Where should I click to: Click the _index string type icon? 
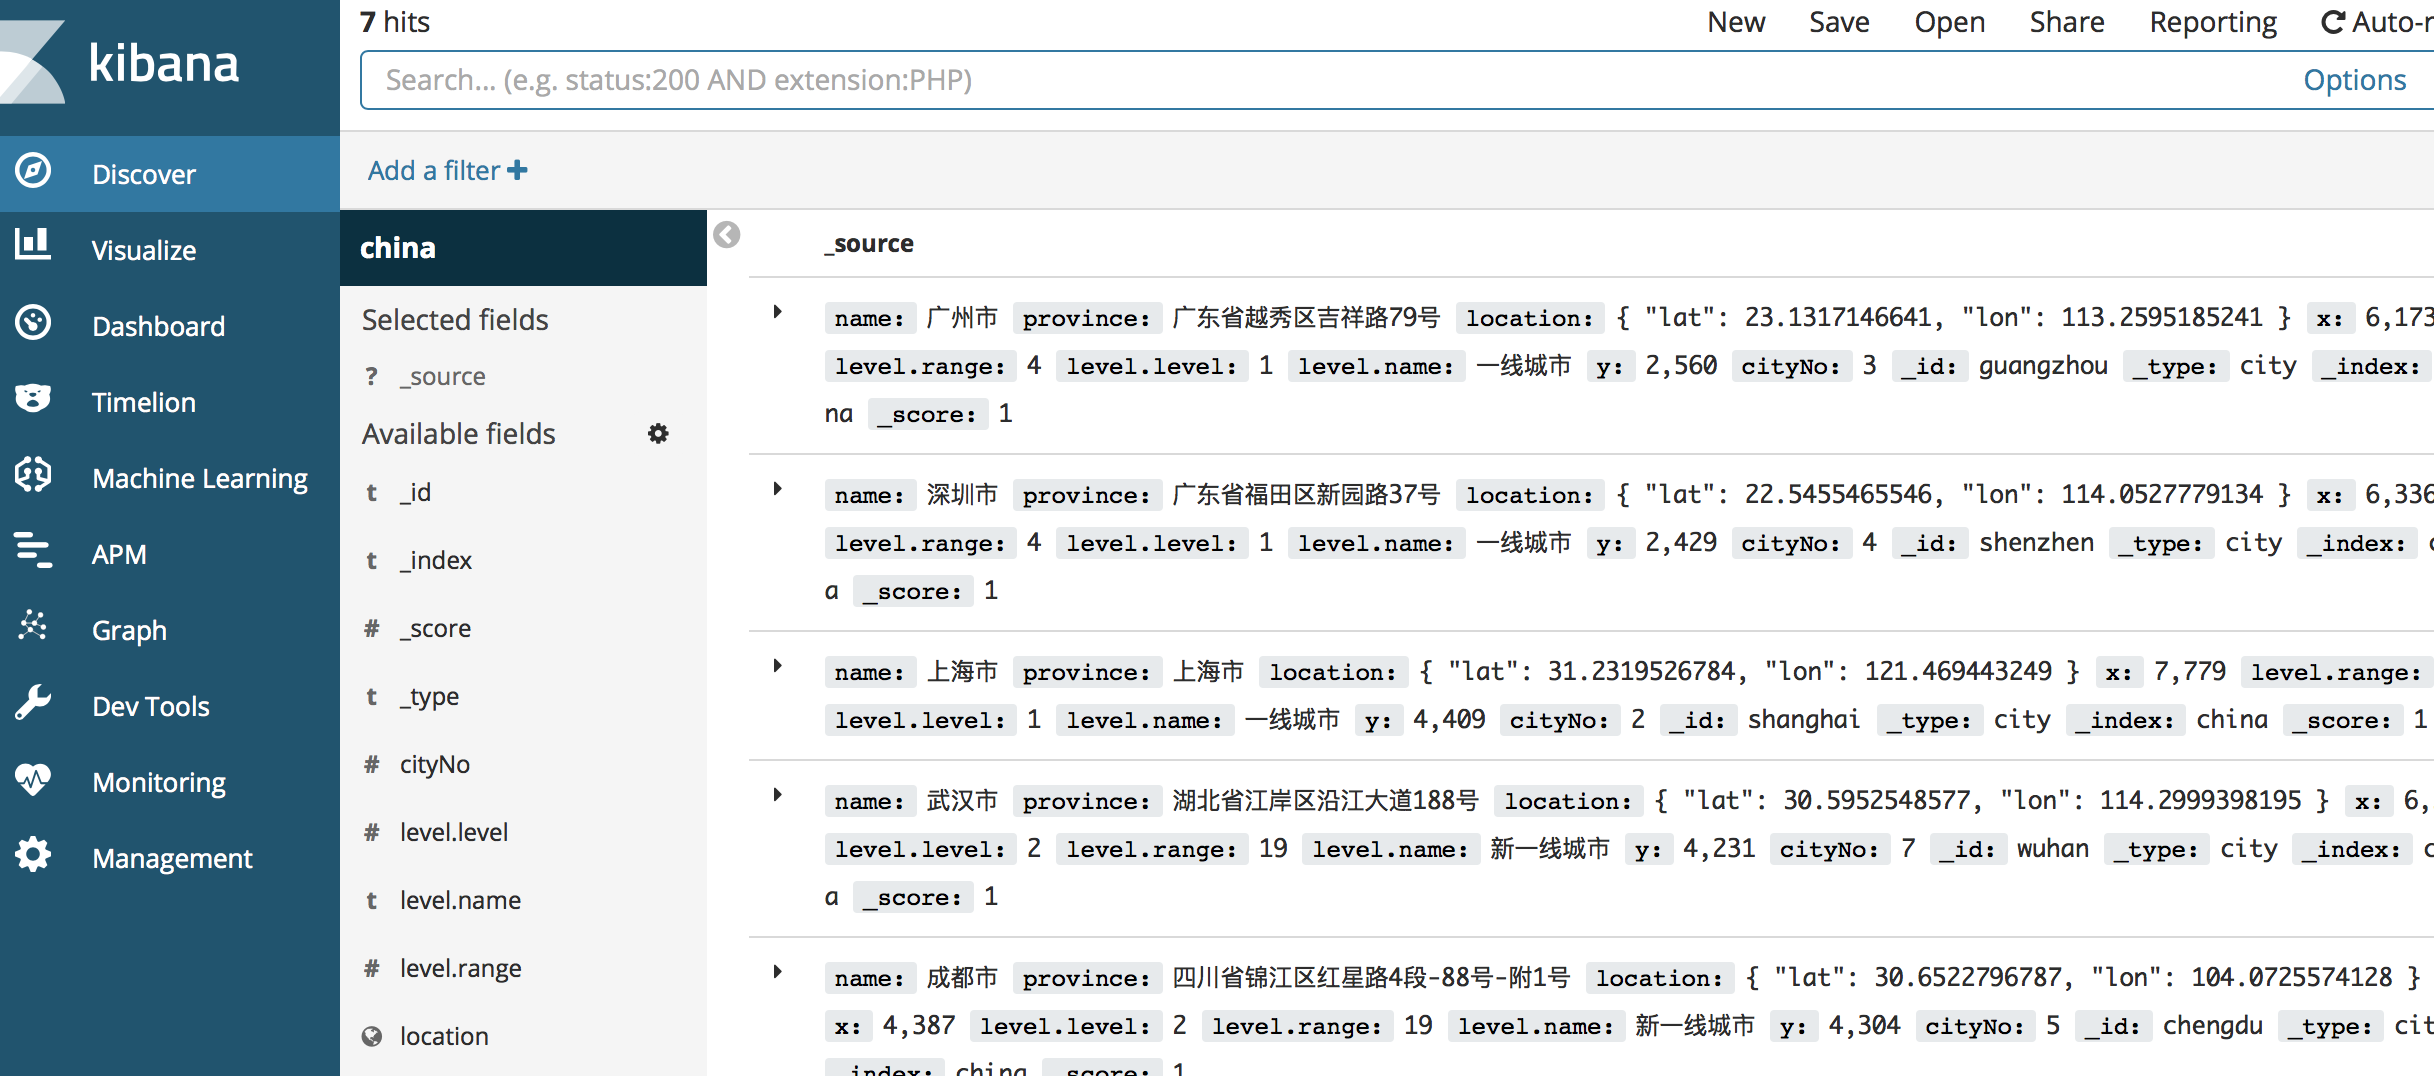coord(372,560)
